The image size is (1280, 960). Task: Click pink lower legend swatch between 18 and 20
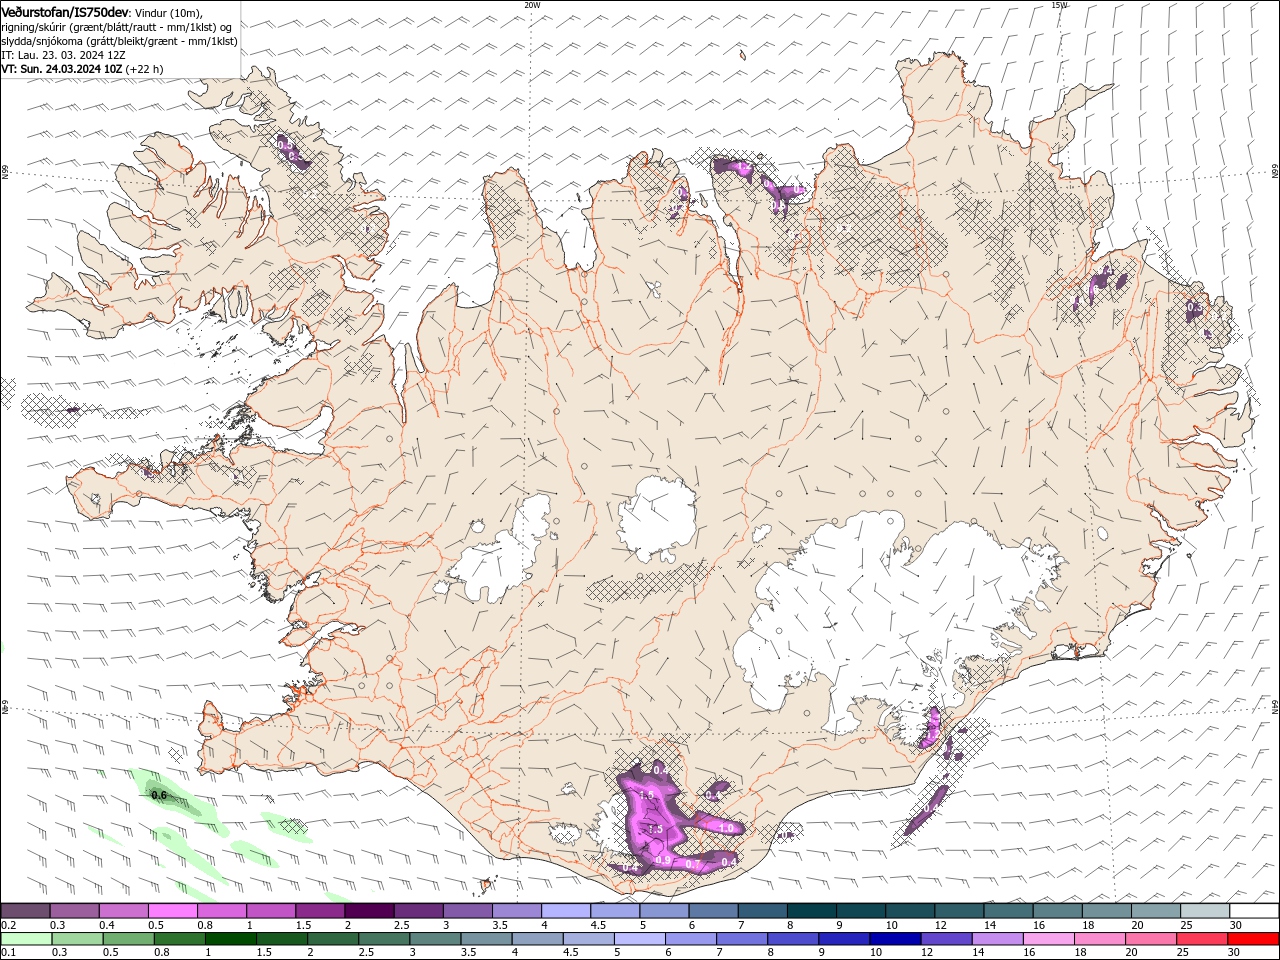tap(1098, 939)
